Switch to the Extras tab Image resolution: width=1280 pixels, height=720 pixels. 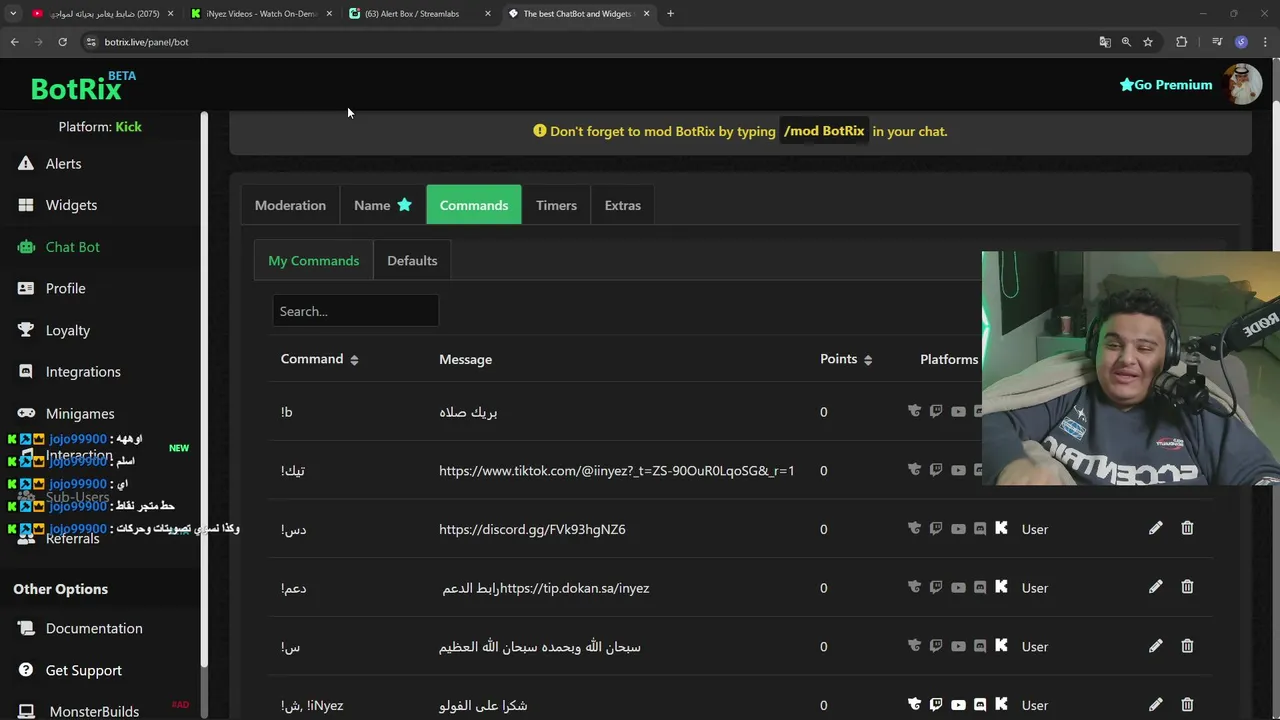coord(622,205)
